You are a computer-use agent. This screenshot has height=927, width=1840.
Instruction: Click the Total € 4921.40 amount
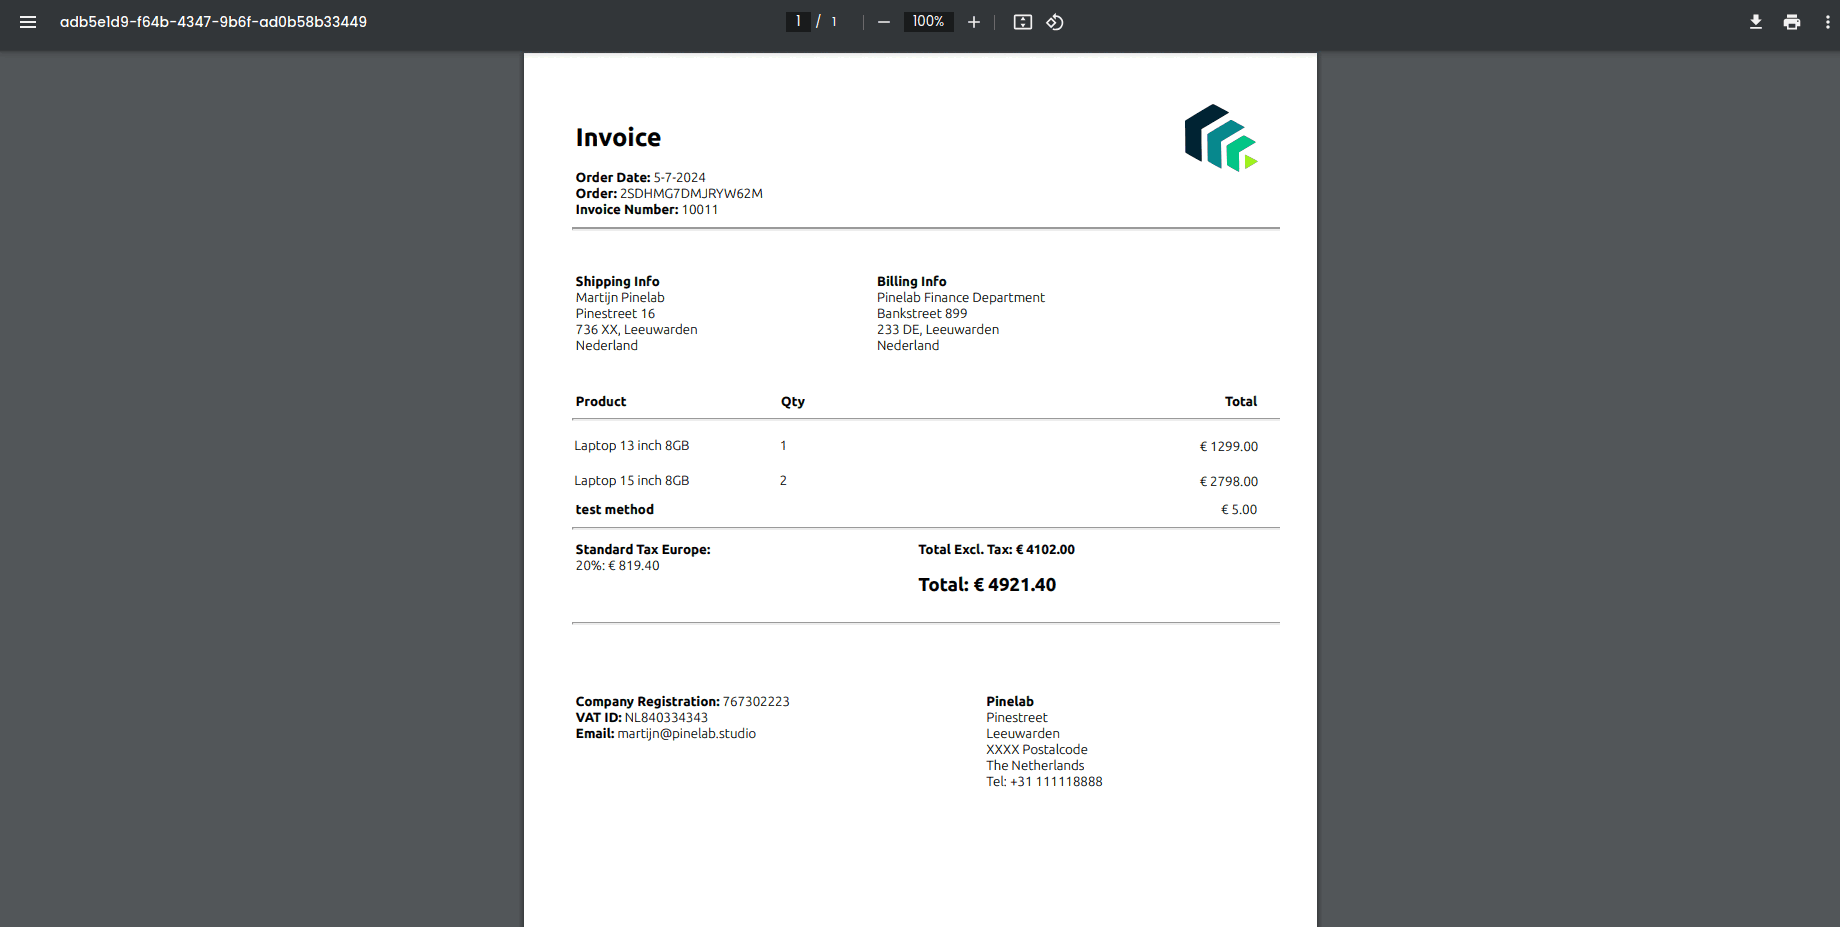pyautogui.click(x=987, y=584)
